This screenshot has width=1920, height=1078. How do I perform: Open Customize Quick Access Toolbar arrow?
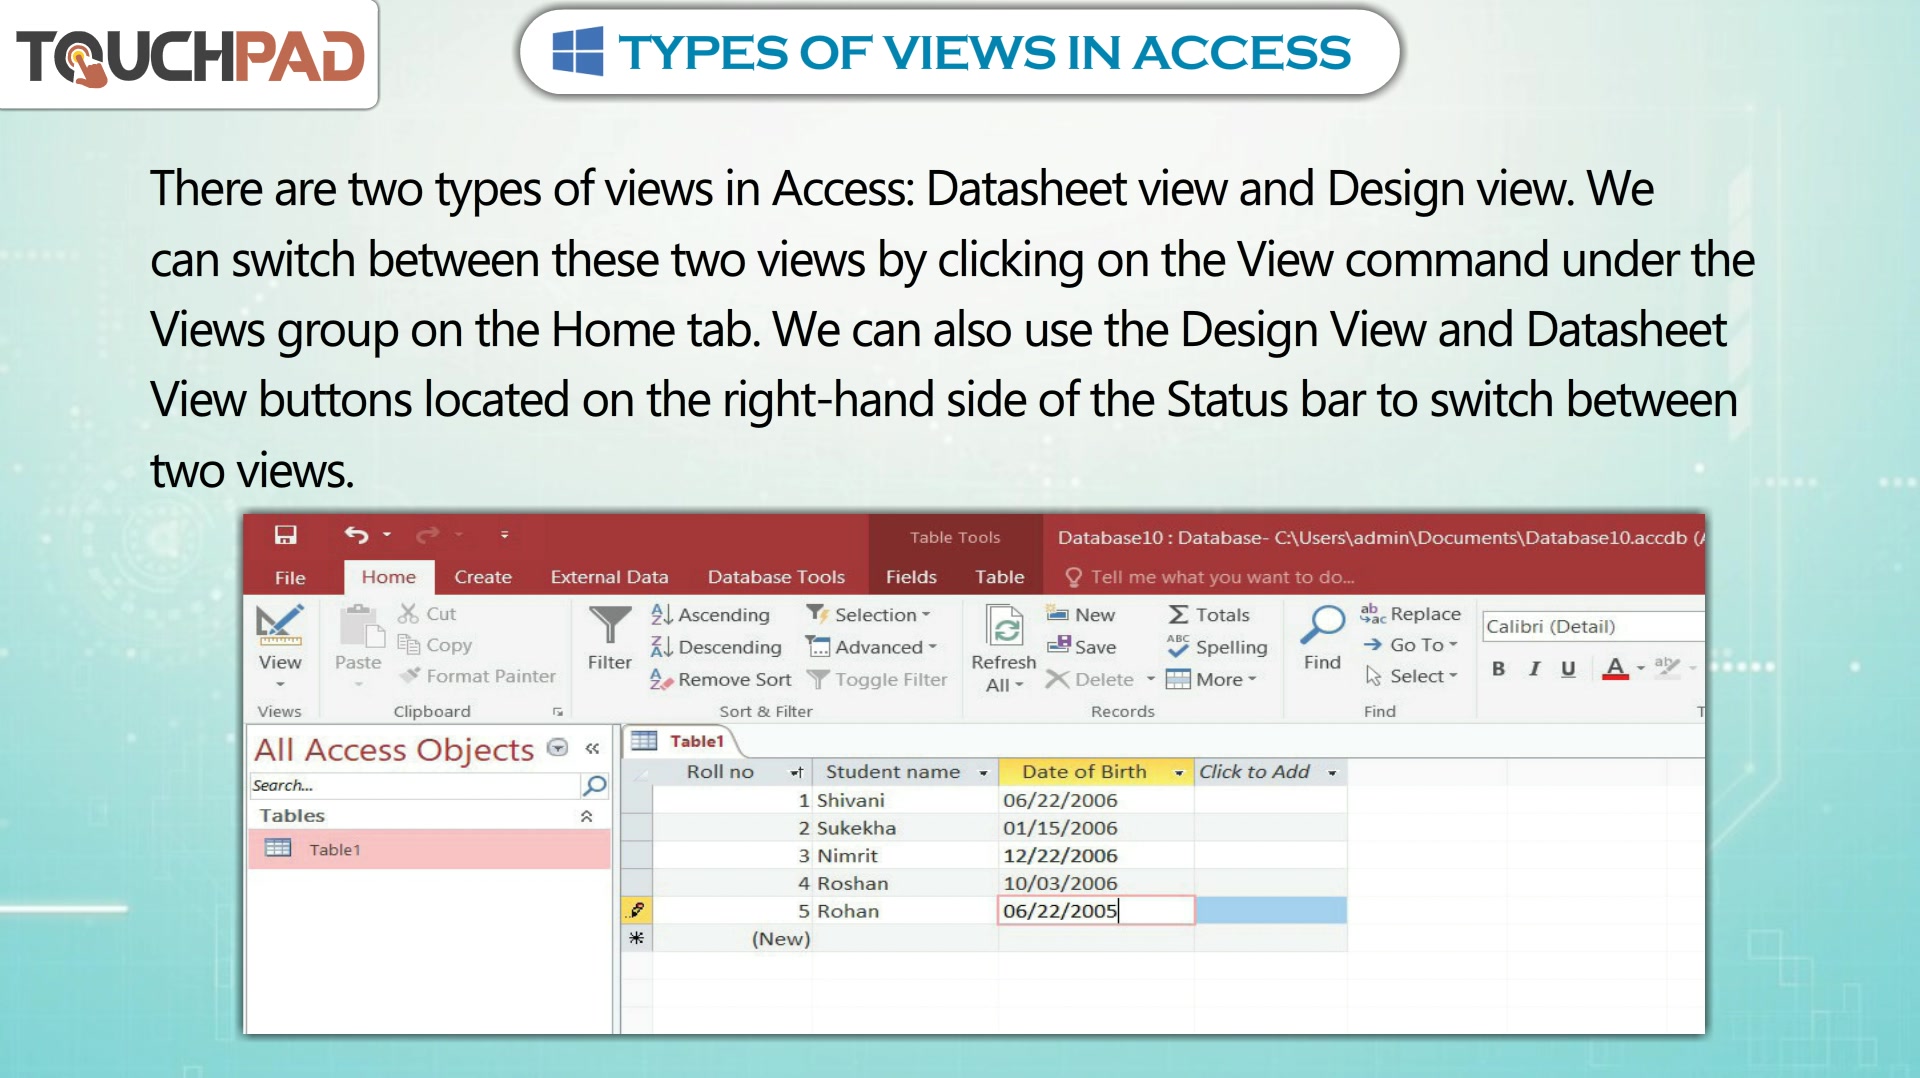(x=504, y=535)
